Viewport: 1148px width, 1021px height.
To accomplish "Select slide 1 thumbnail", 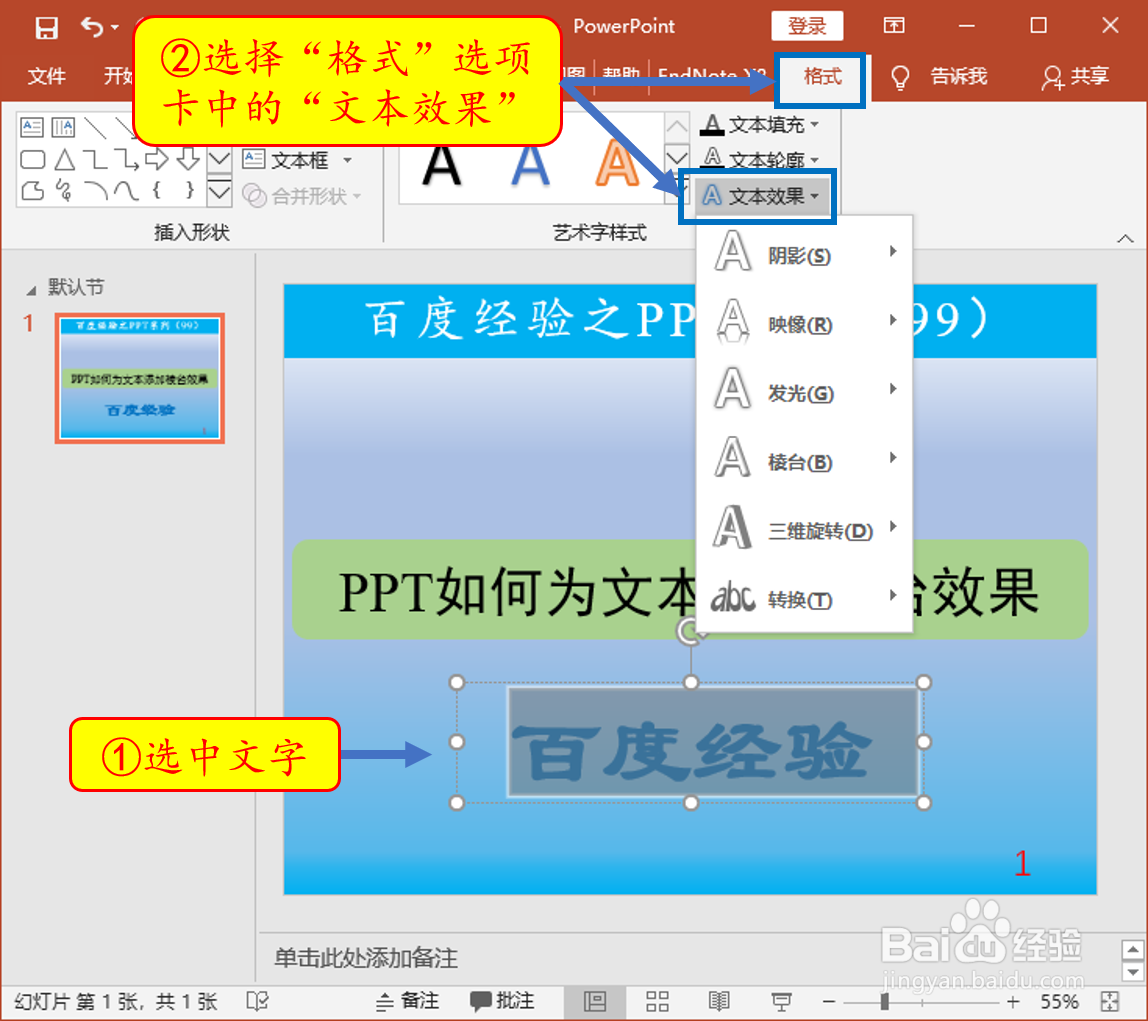I will (x=139, y=378).
